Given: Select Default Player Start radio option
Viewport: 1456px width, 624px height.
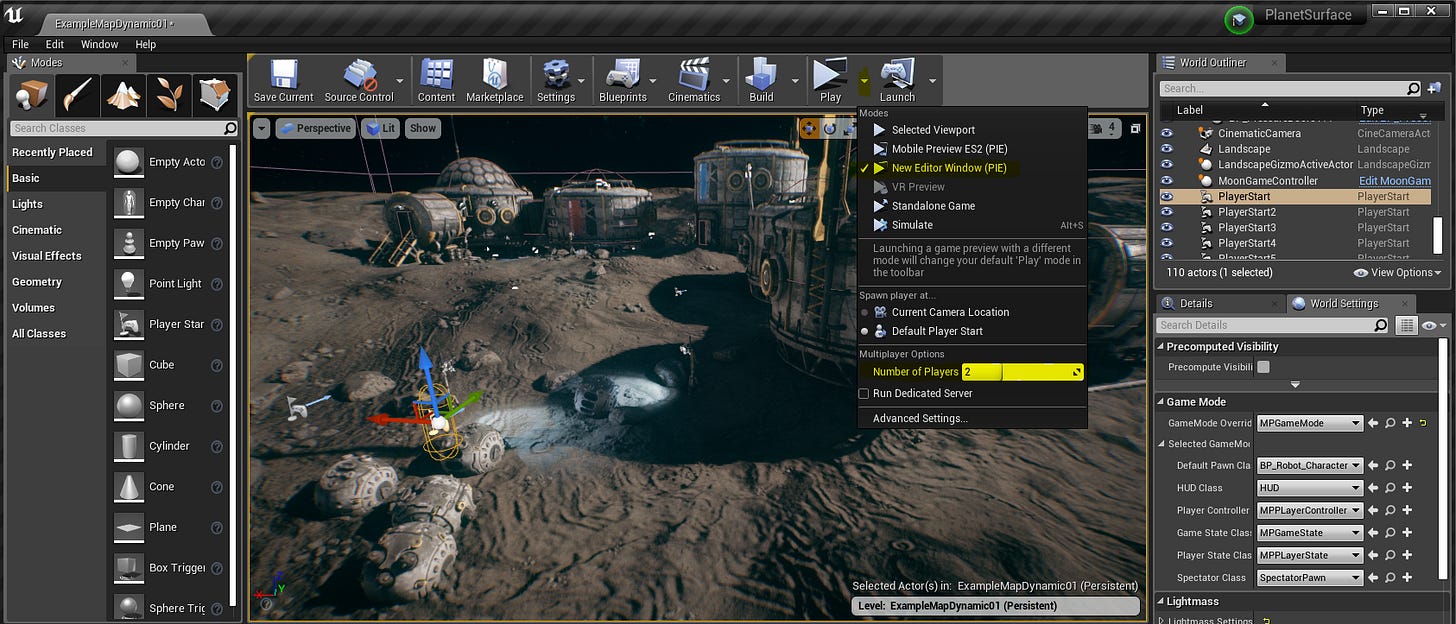Looking at the screenshot, I should pyautogui.click(x=865, y=331).
